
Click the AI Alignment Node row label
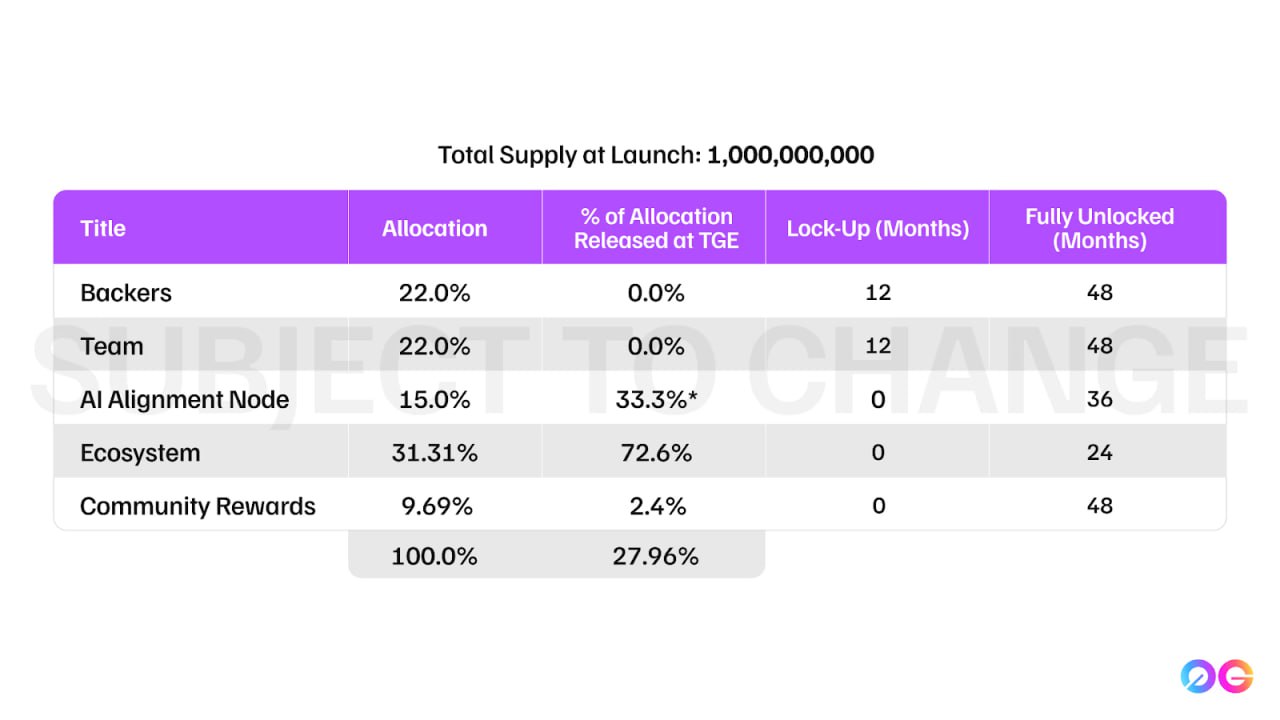pos(185,399)
